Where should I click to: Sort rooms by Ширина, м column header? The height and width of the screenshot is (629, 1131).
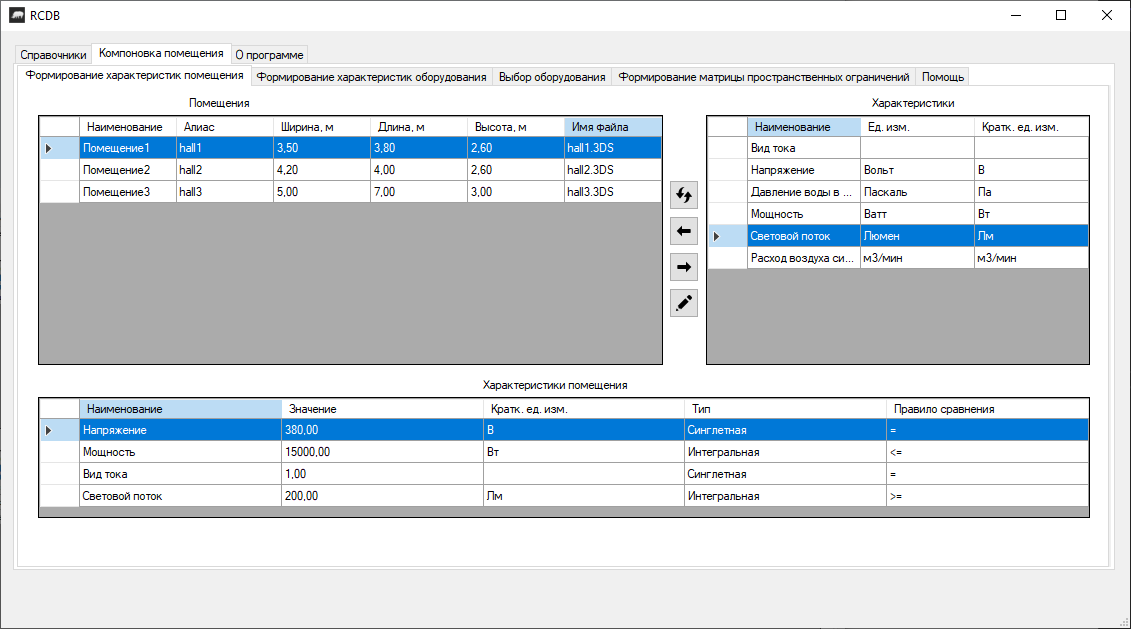[320, 127]
